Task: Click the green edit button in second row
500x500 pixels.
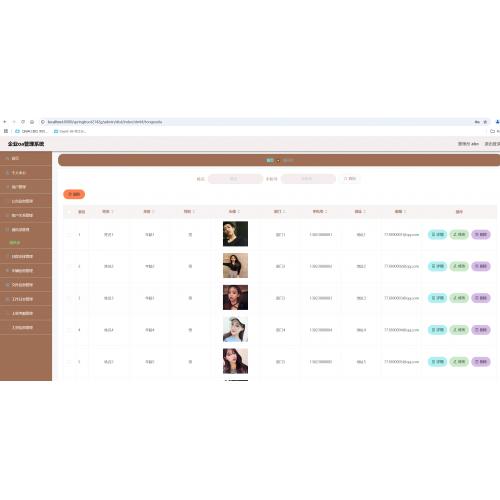Action: point(459,266)
